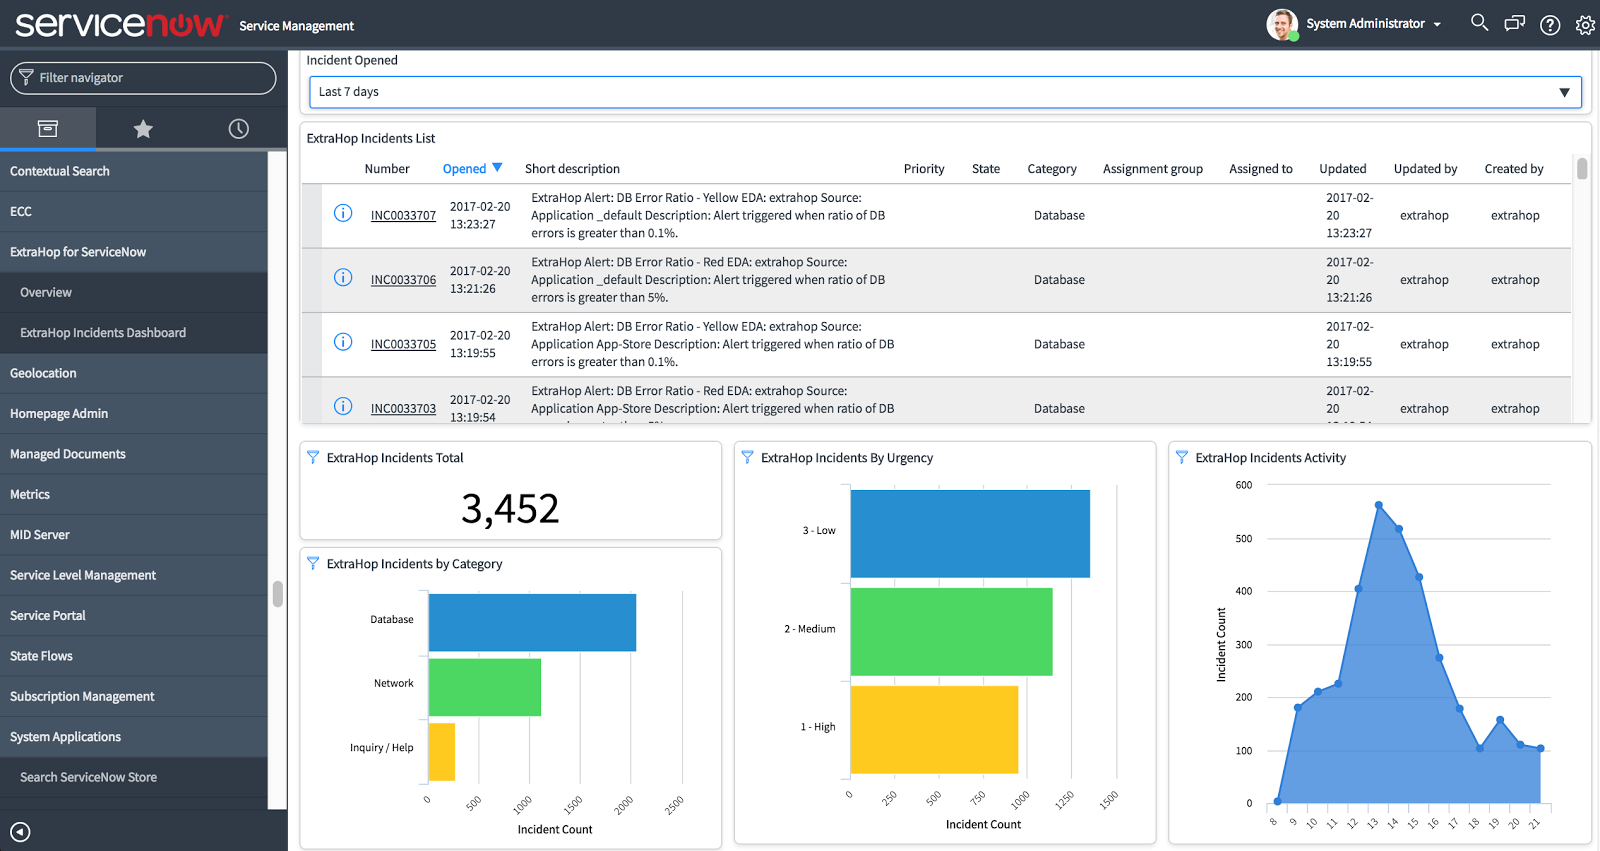Sort by Created by column header
The height and width of the screenshot is (851, 1600).
[1514, 169]
